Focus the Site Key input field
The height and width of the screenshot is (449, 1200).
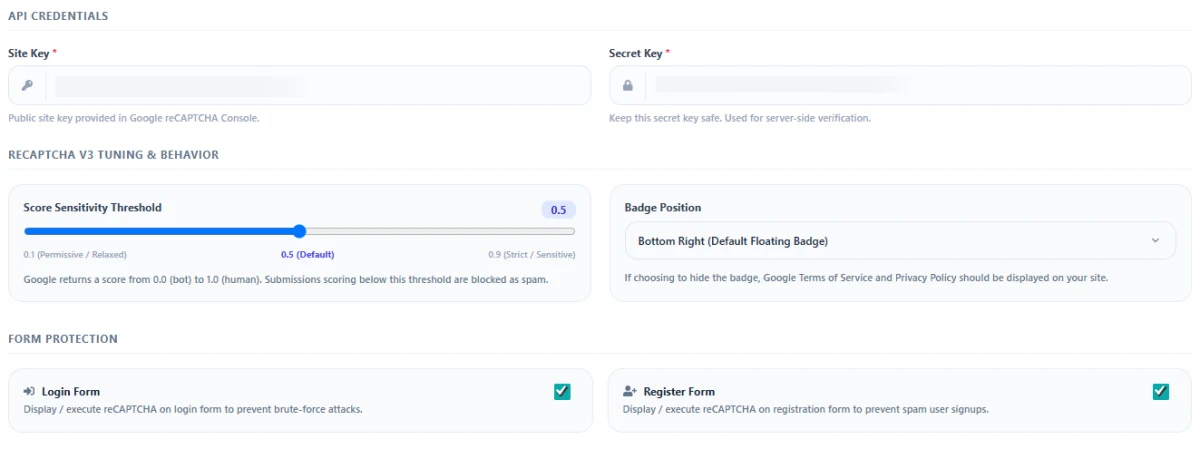[318, 85]
